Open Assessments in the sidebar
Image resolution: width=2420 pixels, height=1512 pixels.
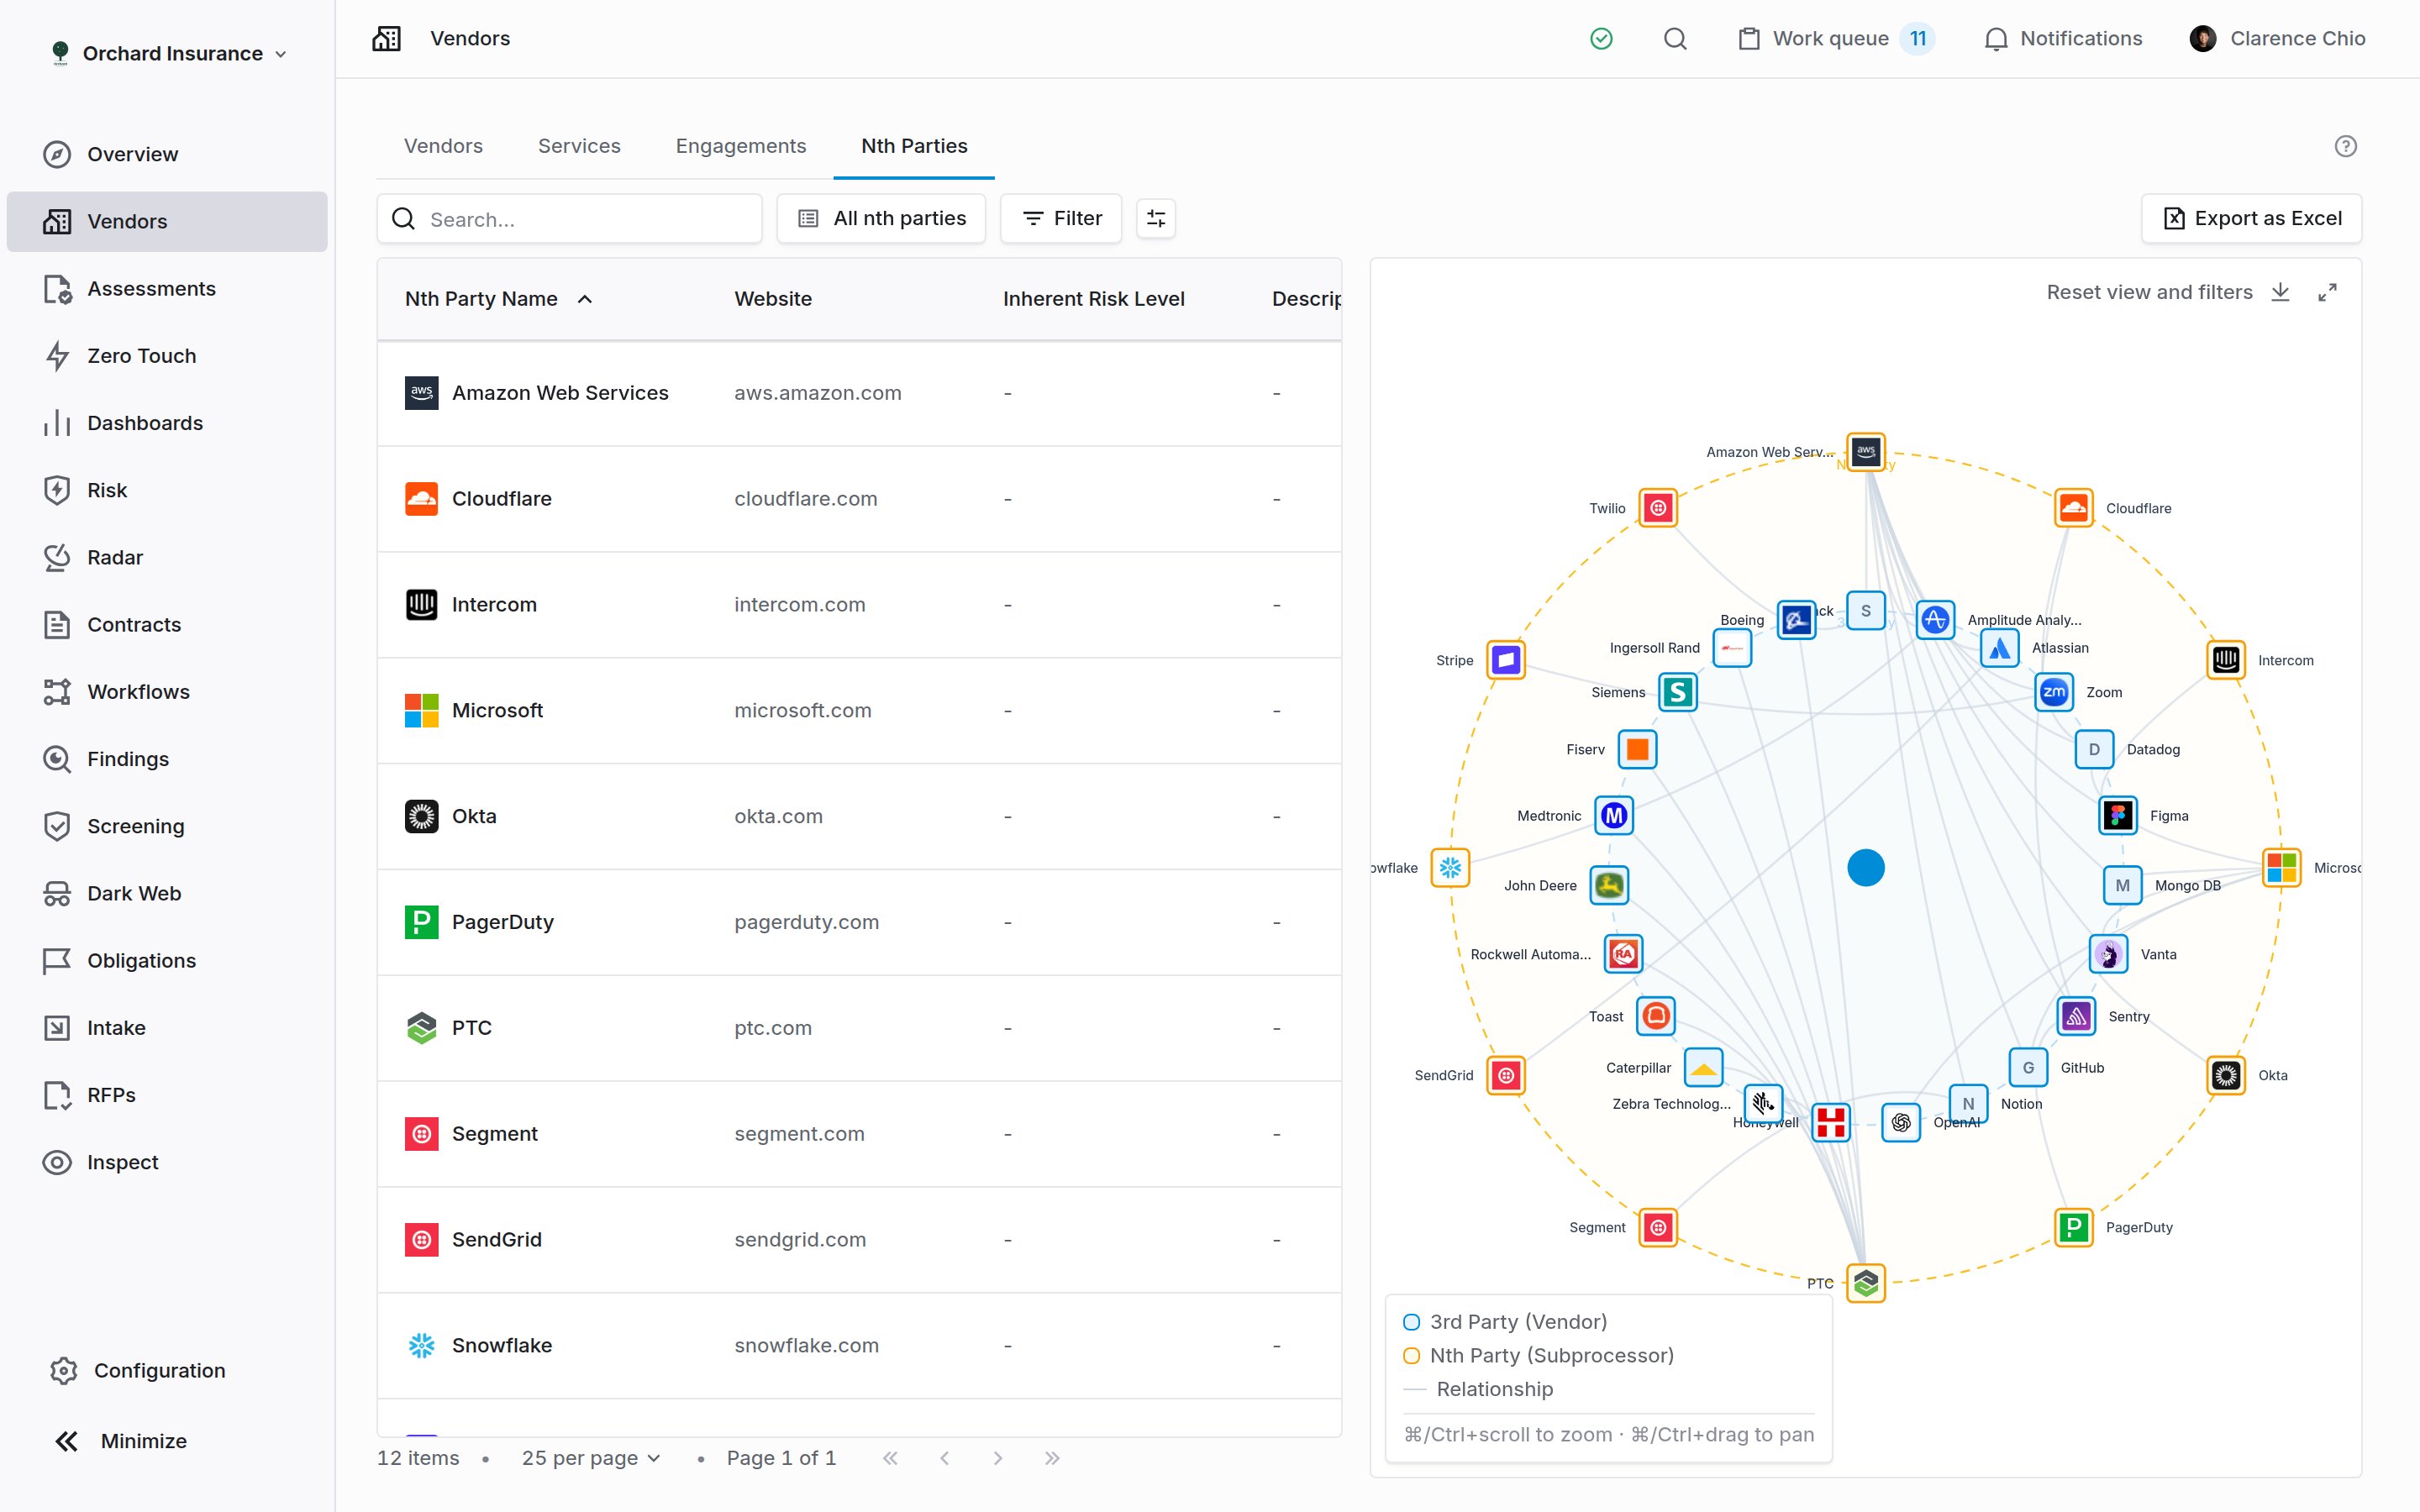coord(167,288)
